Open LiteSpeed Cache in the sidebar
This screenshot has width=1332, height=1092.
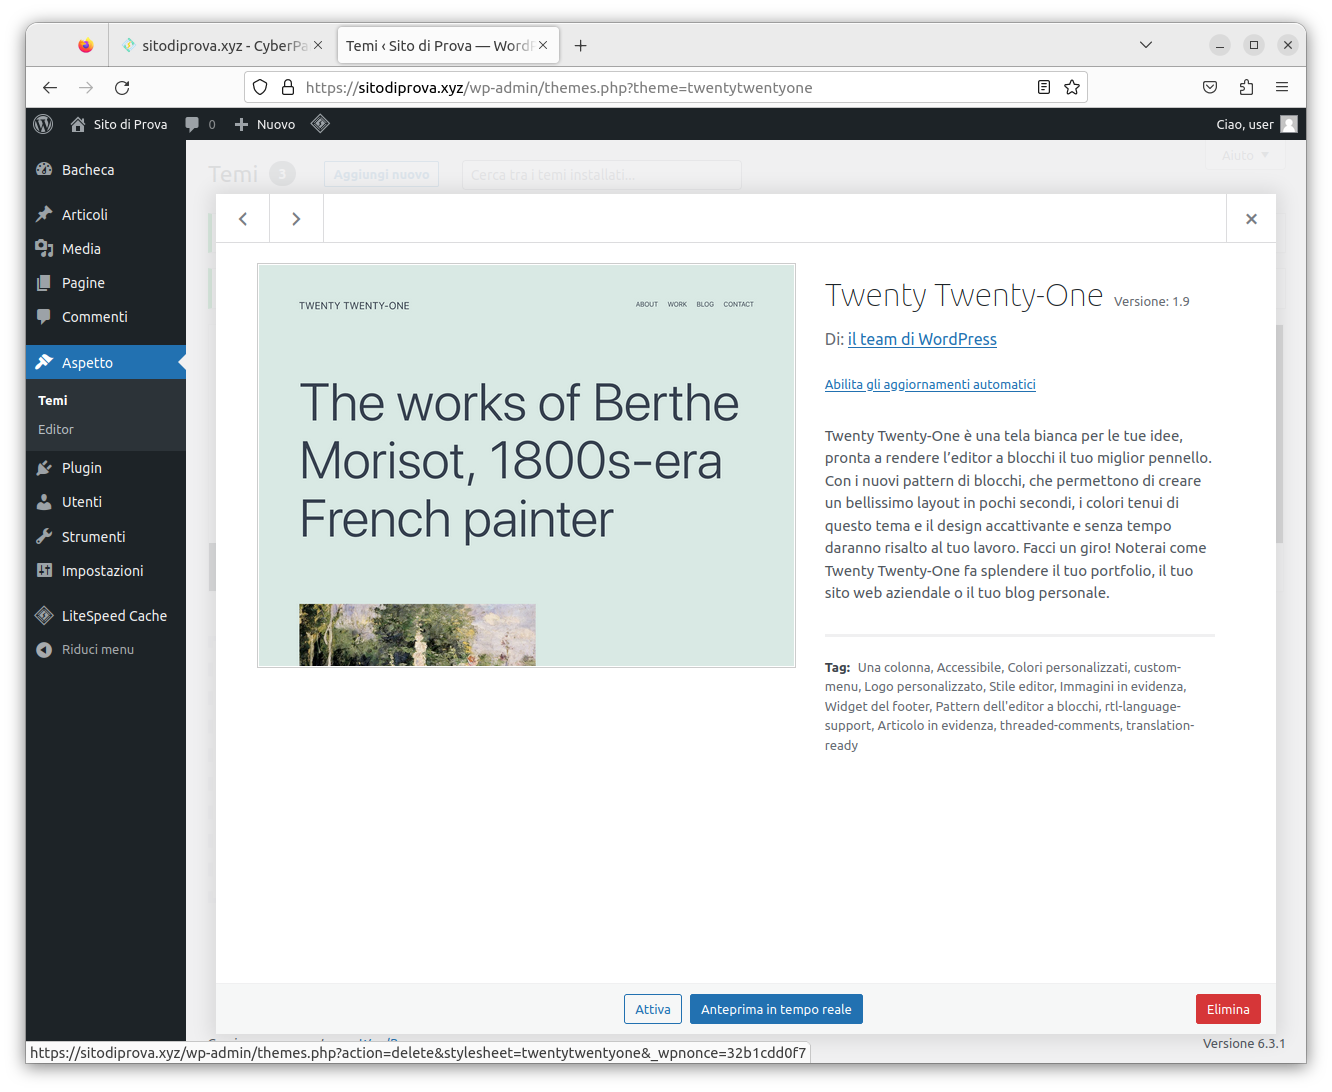pos(106,616)
